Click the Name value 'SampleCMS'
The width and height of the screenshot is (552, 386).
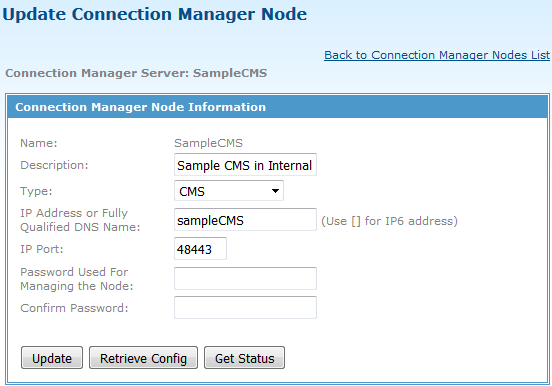(x=208, y=143)
